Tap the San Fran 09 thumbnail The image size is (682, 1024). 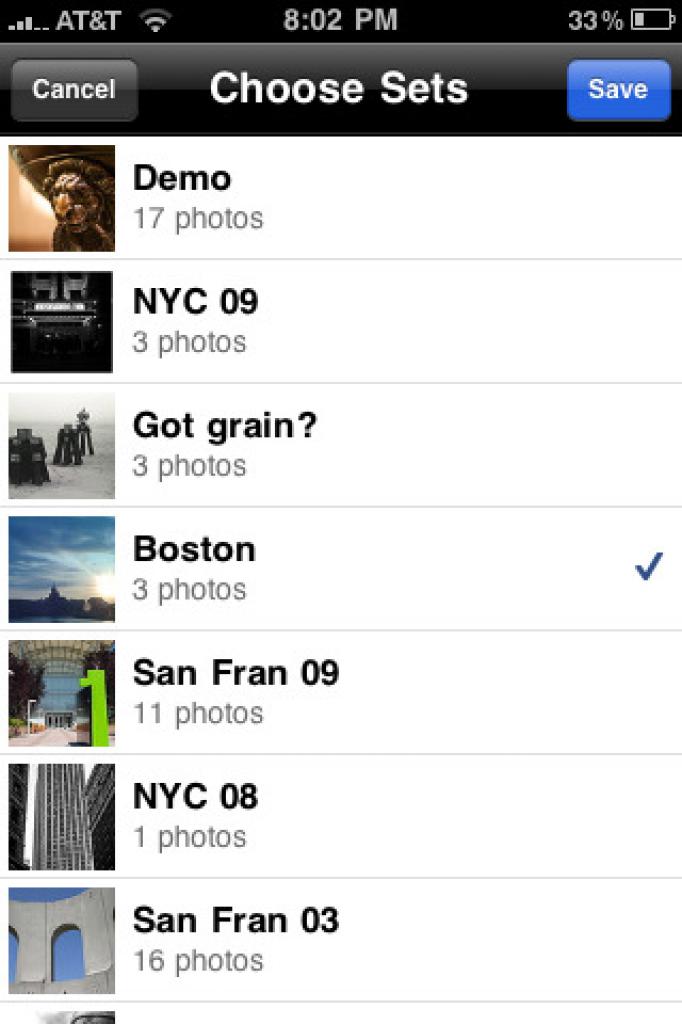click(61, 693)
